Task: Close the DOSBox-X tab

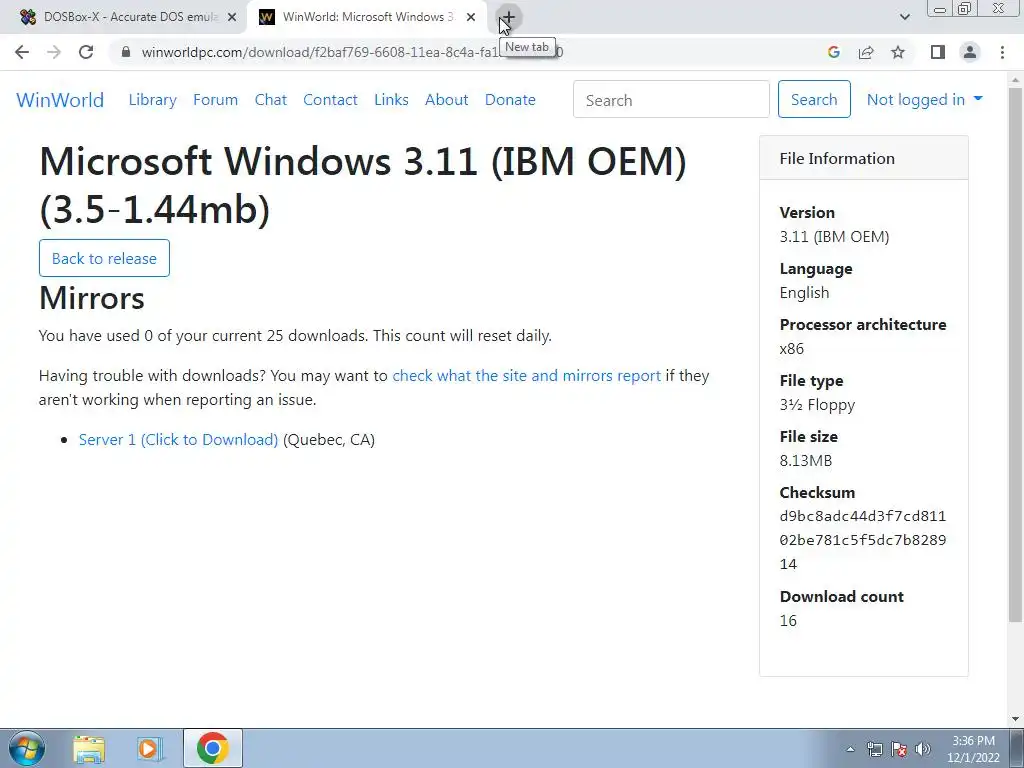Action: [x=232, y=18]
